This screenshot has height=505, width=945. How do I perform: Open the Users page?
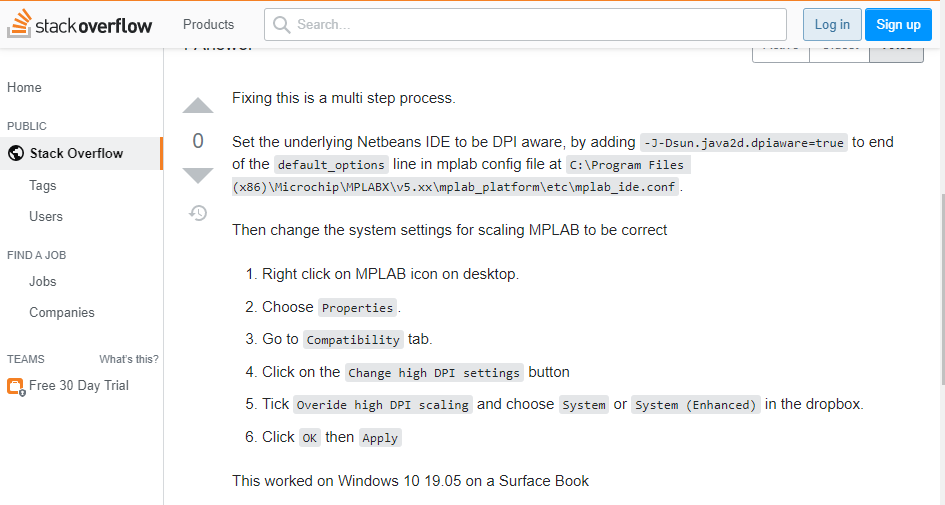(x=46, y=216)
